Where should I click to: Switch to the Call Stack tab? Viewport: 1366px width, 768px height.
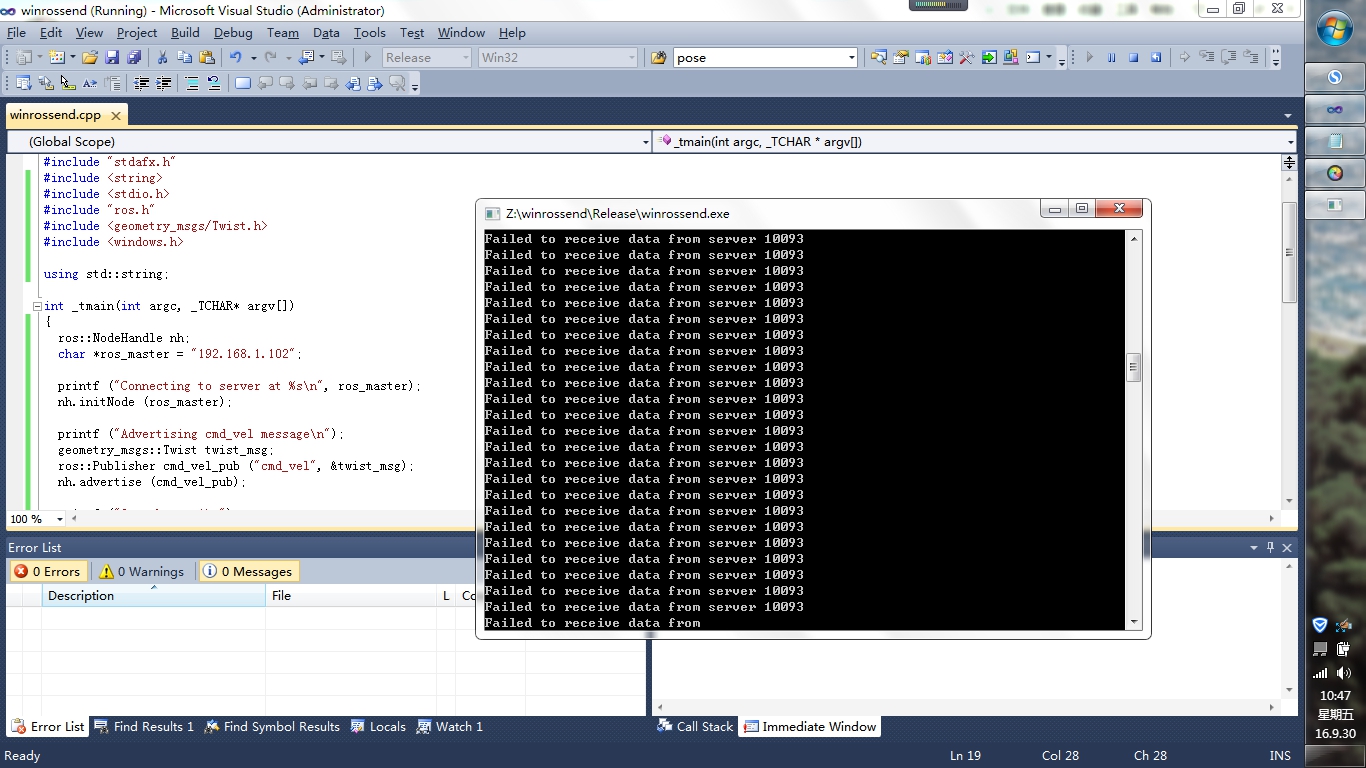pyautogui.click(x=695, y=727)
